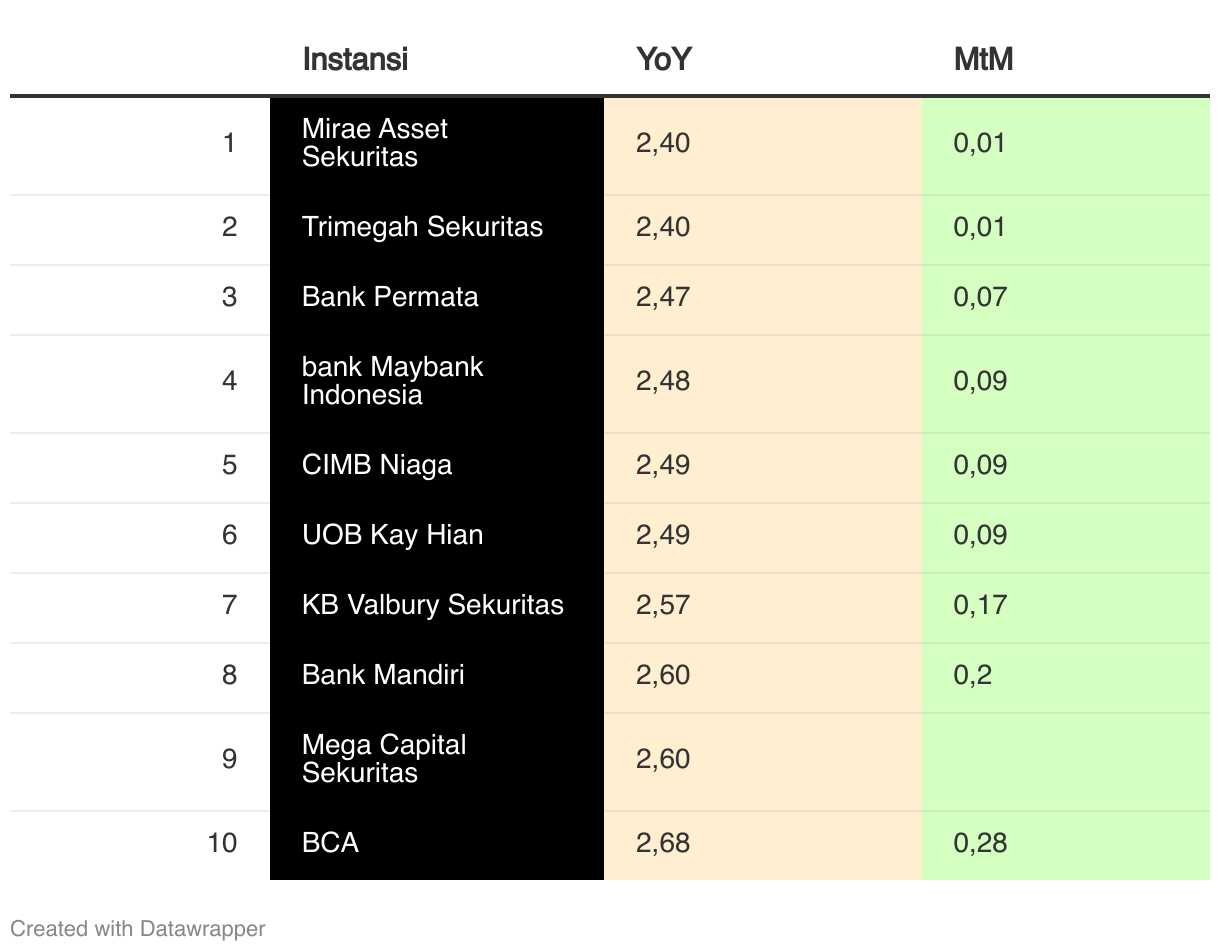Click the empty MtM cell for Mega Capital

pyautogui.click(x=1066, y=759)
